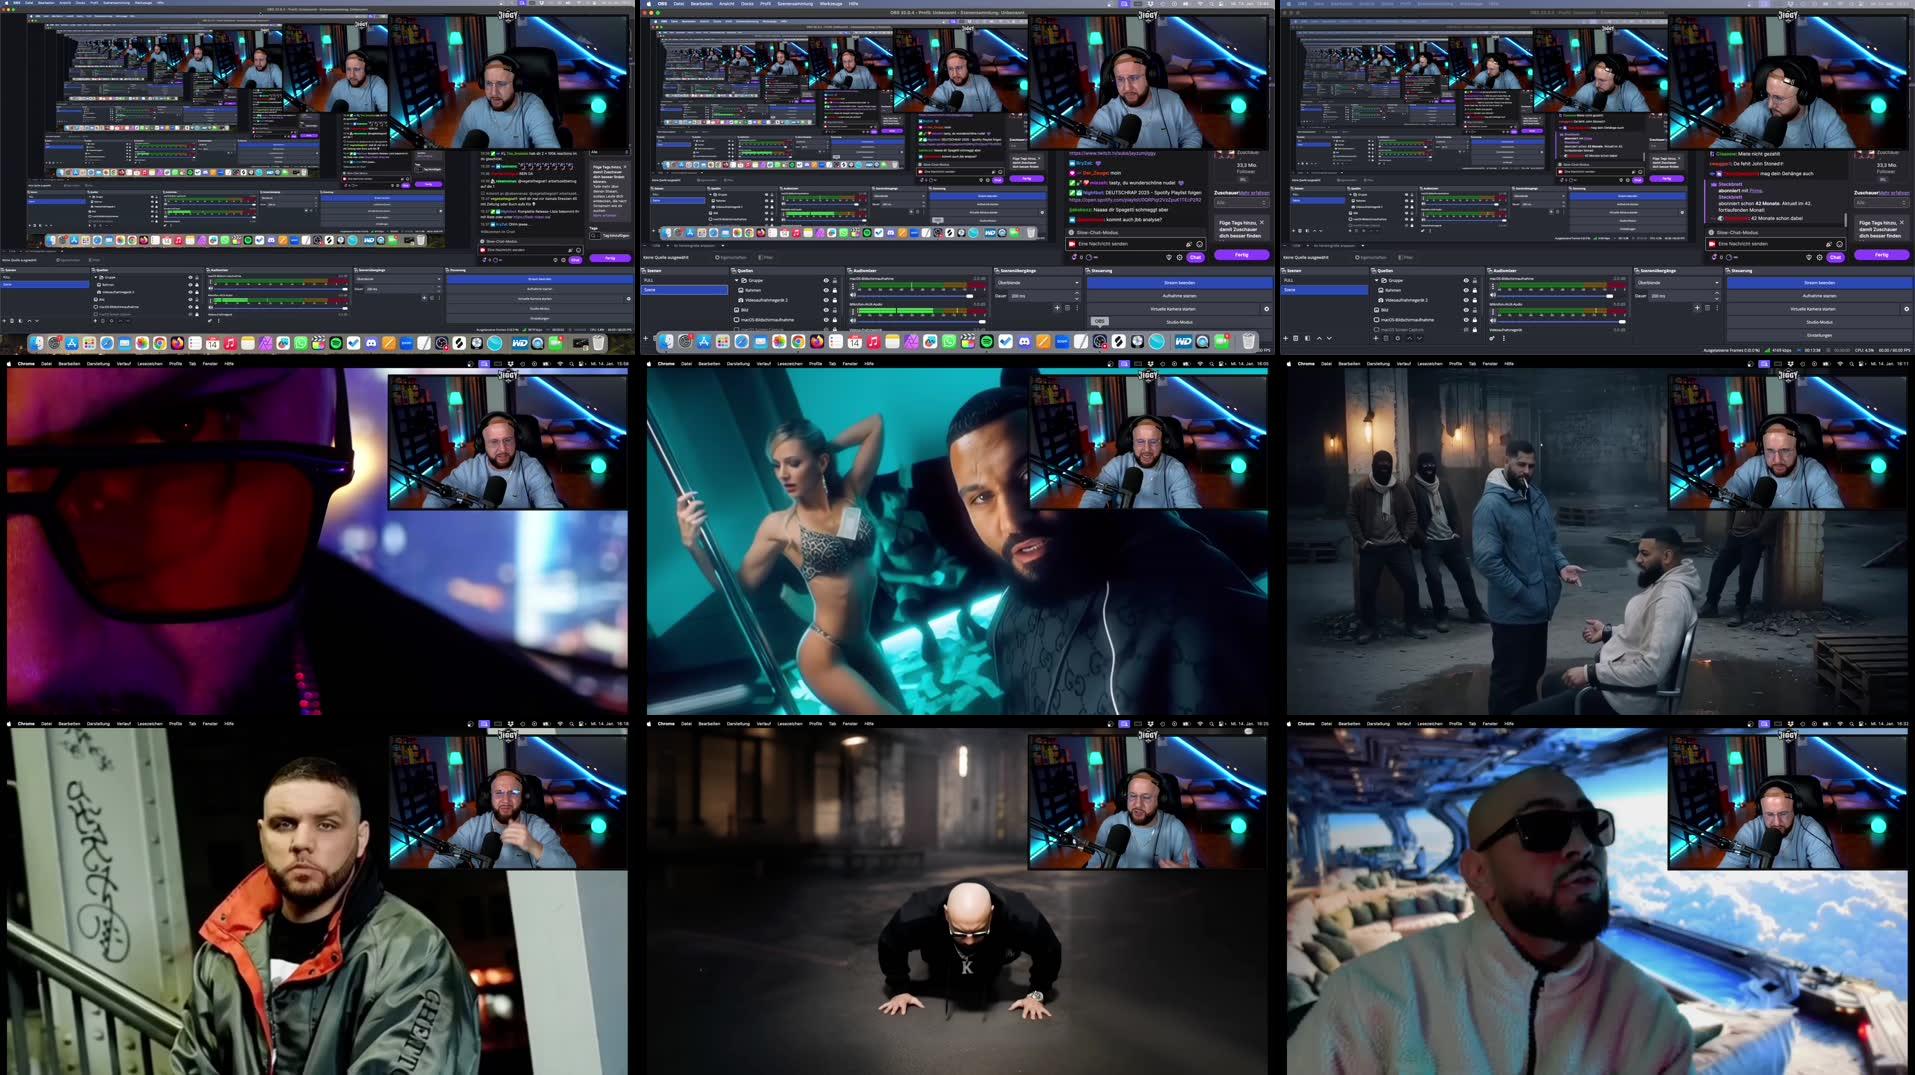1915x1075 pixels.
Task: Open the Werkzeuge menu in the OBS menu bar
Action: click(831, 4)
